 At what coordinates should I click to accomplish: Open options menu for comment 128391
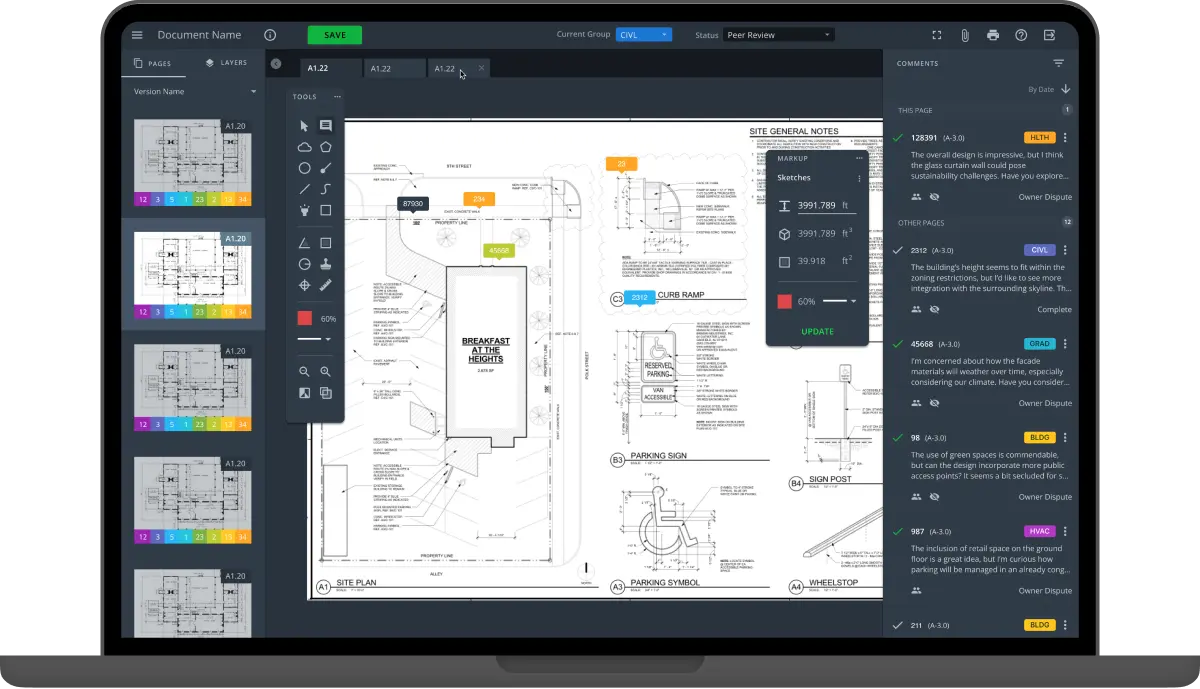[x=1065, y=138]
